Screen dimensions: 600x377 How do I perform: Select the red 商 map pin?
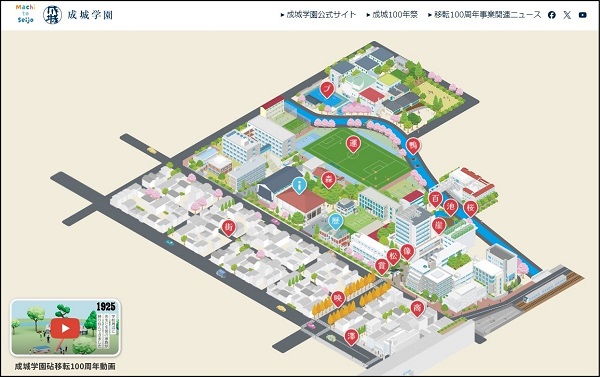pos(417,308)
